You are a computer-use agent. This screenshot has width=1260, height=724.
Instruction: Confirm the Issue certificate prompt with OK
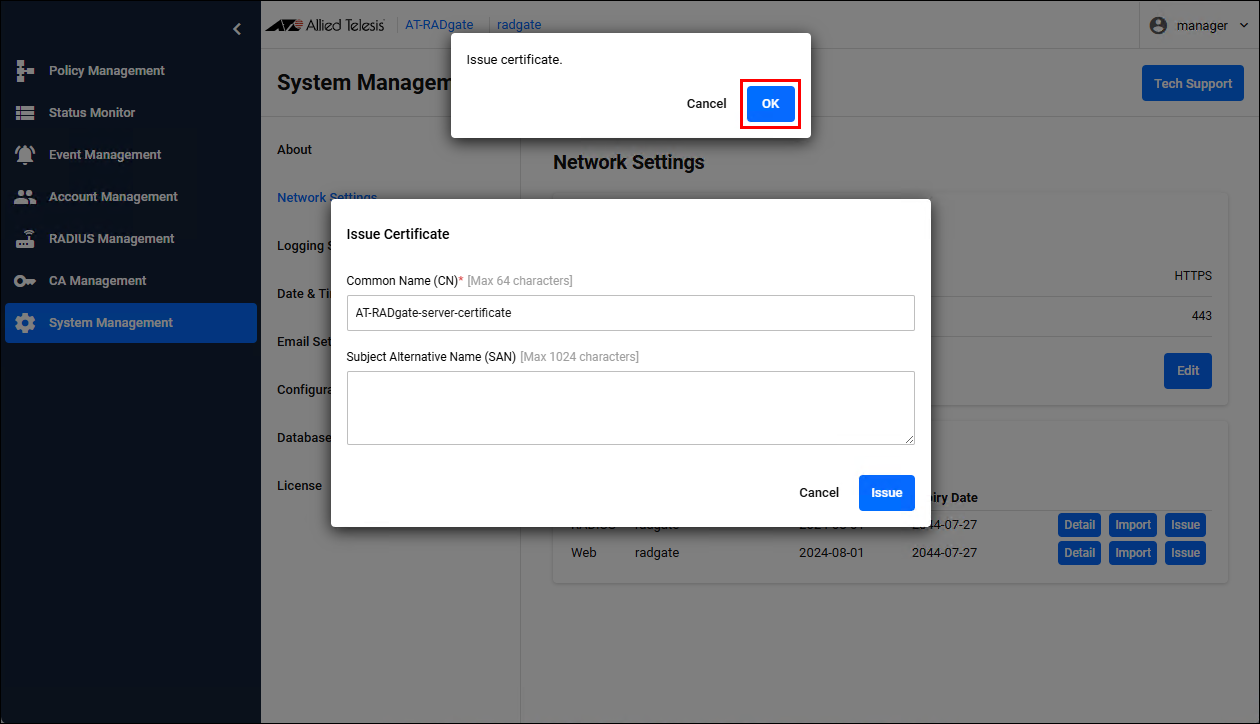pos(771,104)
